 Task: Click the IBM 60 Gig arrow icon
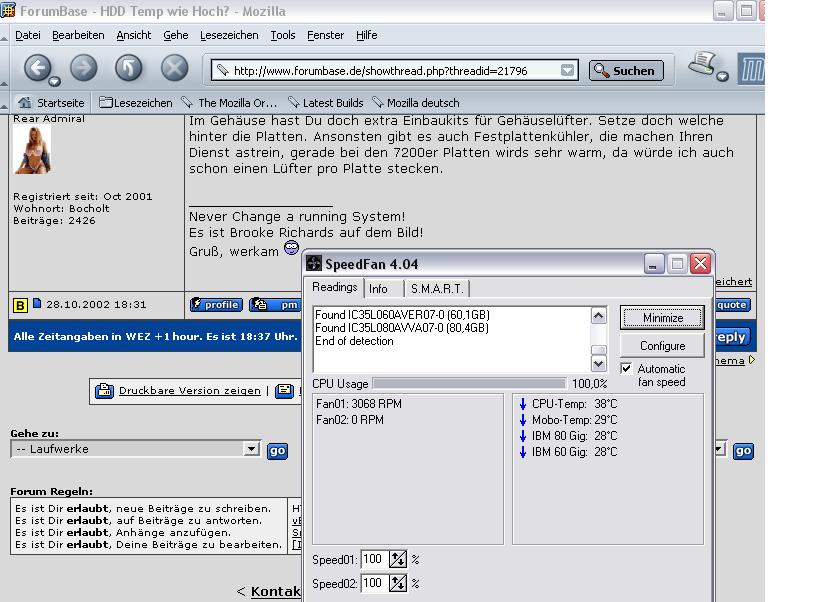[x=523, y=452]
